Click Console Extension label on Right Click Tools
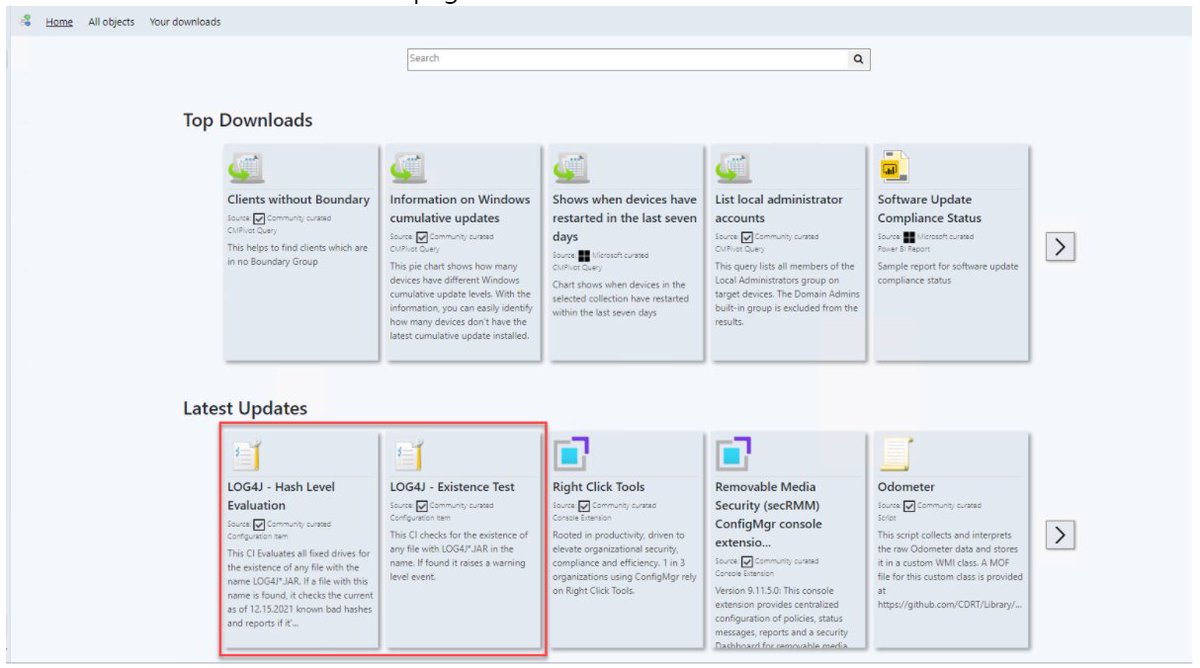 tap(582, 517)
